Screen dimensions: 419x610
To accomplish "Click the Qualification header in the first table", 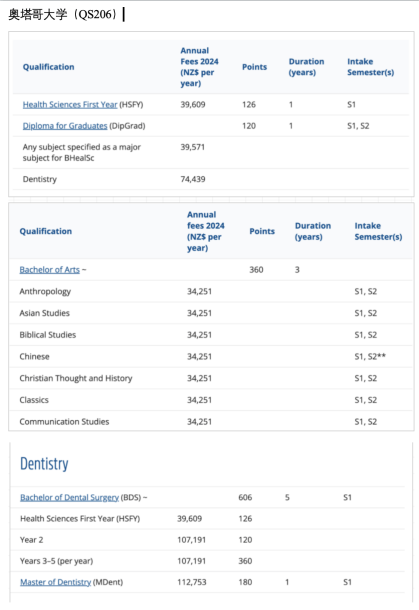I will tap(48, 67).
